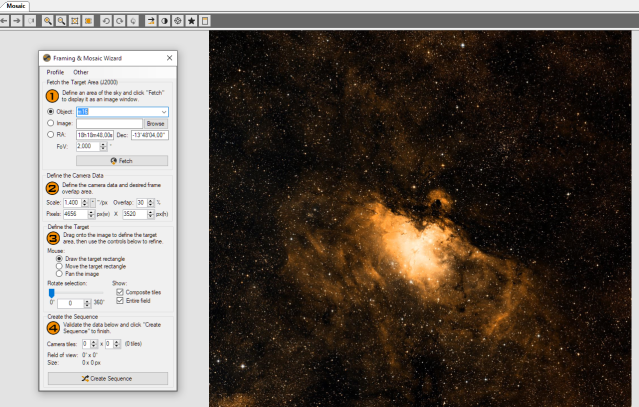Click the rotate counterclockwise icon

(x=106, y=20)
